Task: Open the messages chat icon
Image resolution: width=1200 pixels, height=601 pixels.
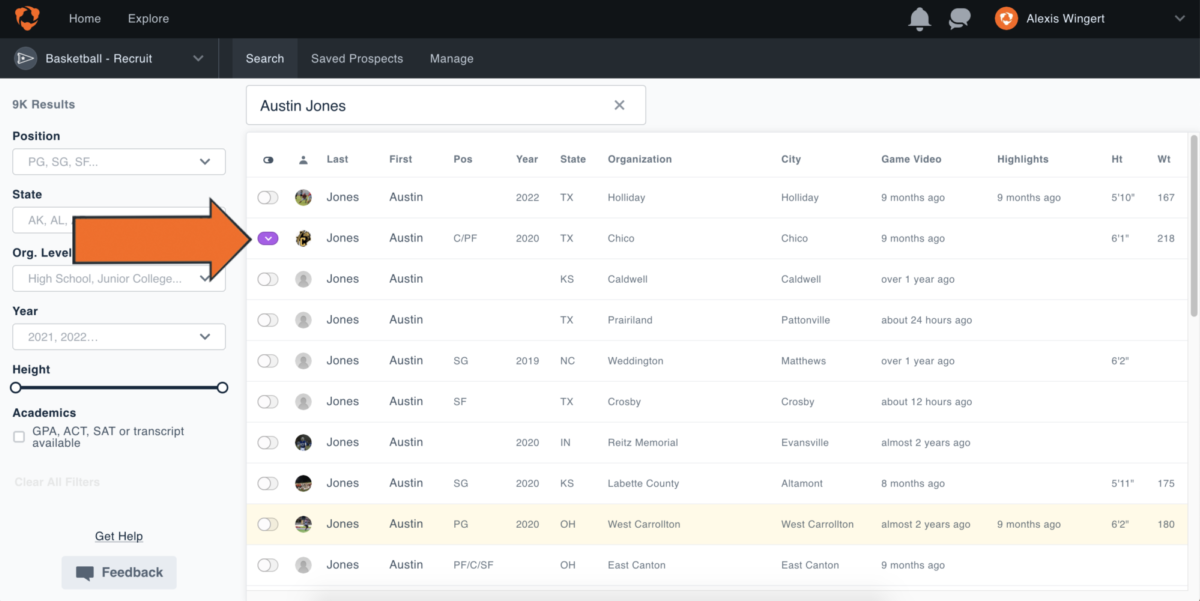Action: [960, 18]
